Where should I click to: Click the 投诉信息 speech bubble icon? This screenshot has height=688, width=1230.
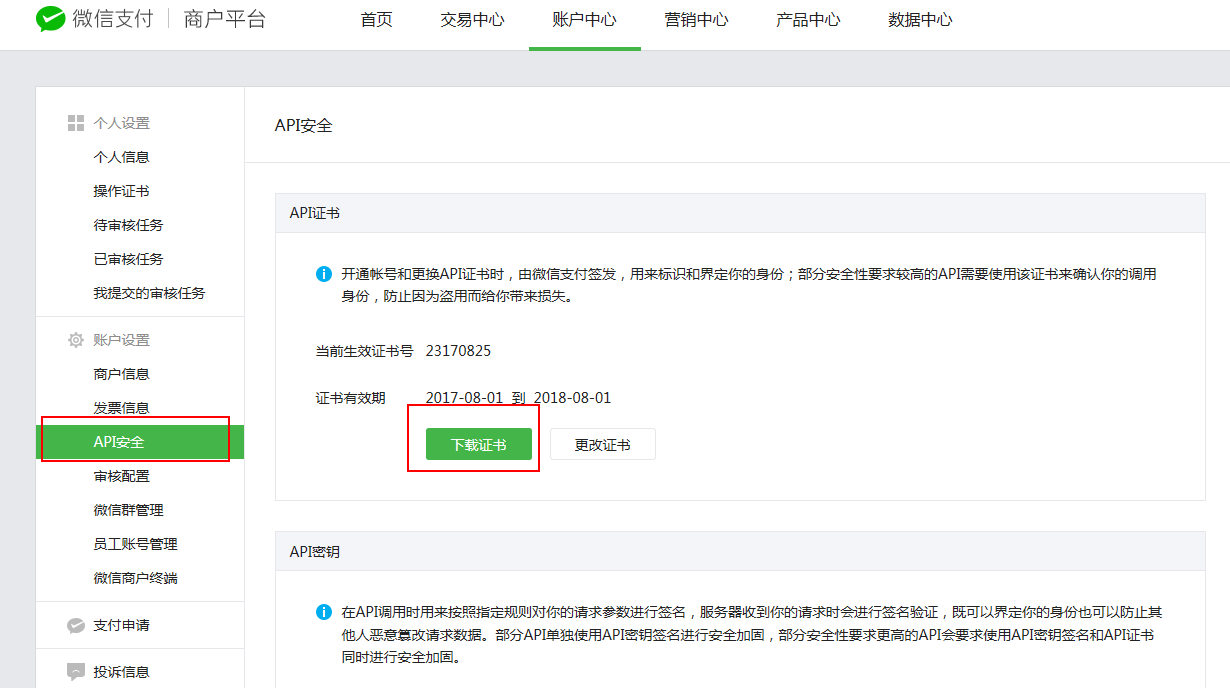pyautogui.click(x=75, y=671)
